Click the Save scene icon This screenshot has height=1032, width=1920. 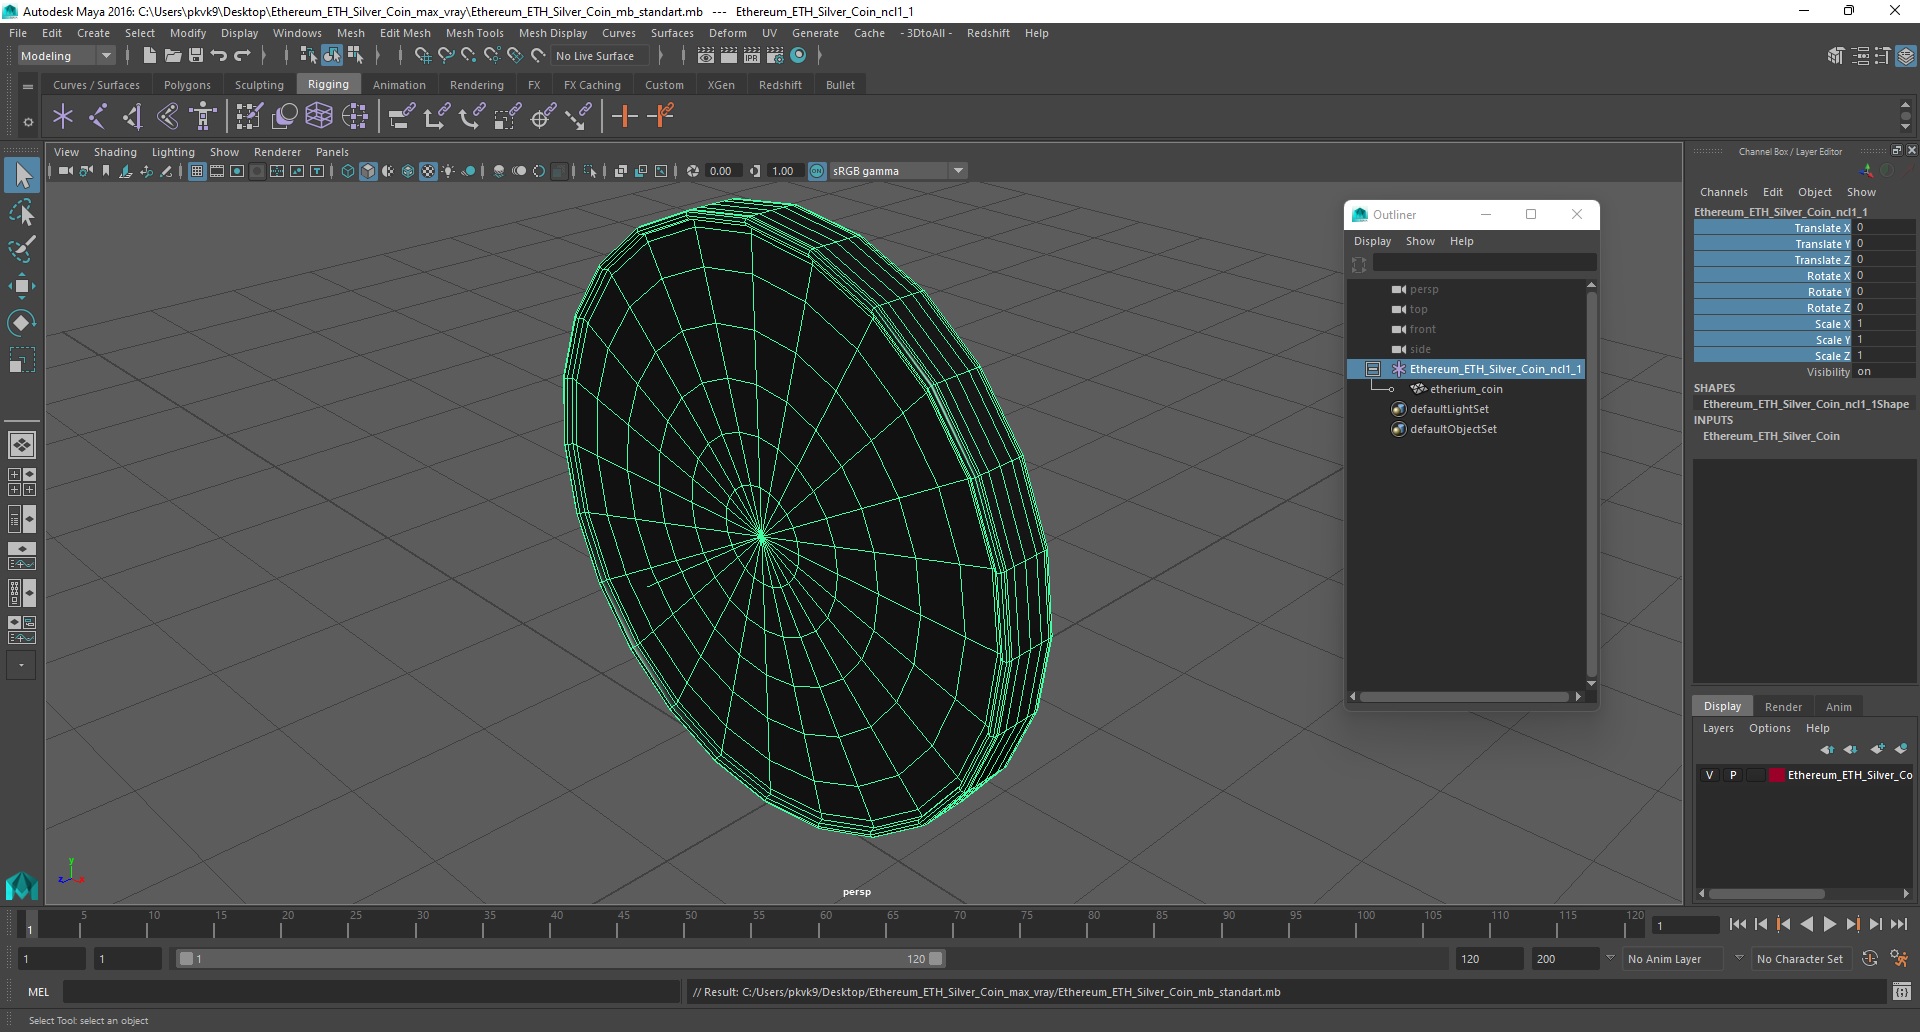(x=196, y=56)
